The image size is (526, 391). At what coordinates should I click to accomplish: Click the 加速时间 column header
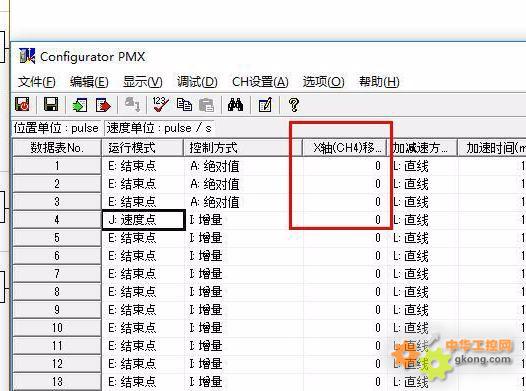(x=492, y=148)
